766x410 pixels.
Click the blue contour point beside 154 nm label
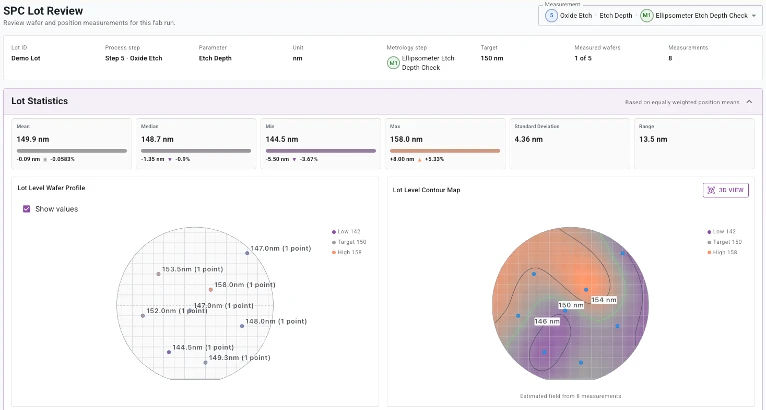point(586,290)
